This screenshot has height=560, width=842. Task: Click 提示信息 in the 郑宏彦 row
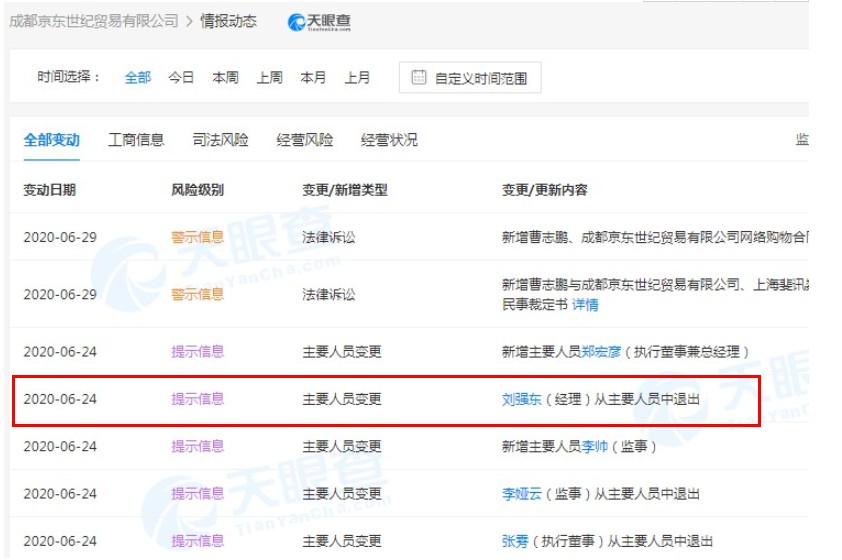pos(197,352)
